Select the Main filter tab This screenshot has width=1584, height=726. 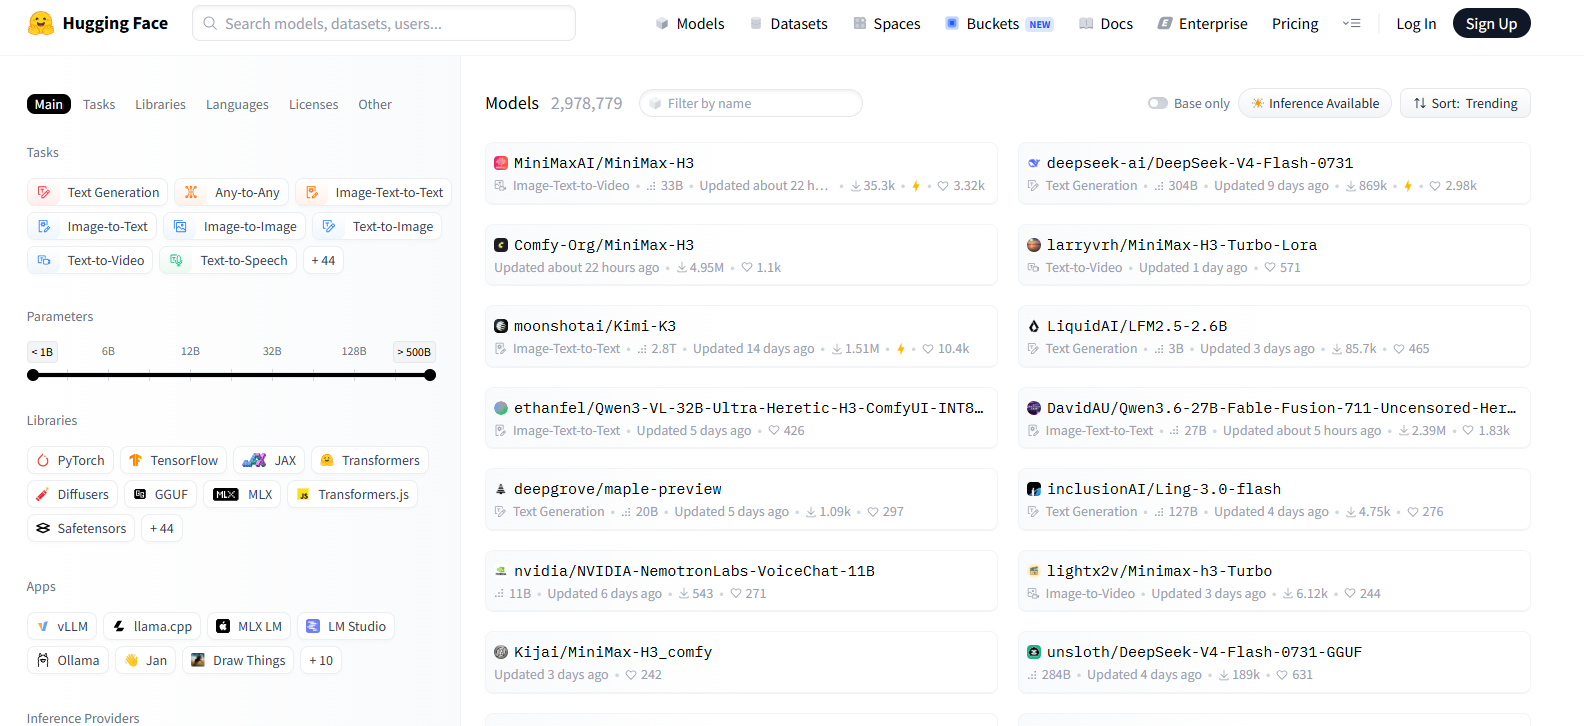[49, 105]
